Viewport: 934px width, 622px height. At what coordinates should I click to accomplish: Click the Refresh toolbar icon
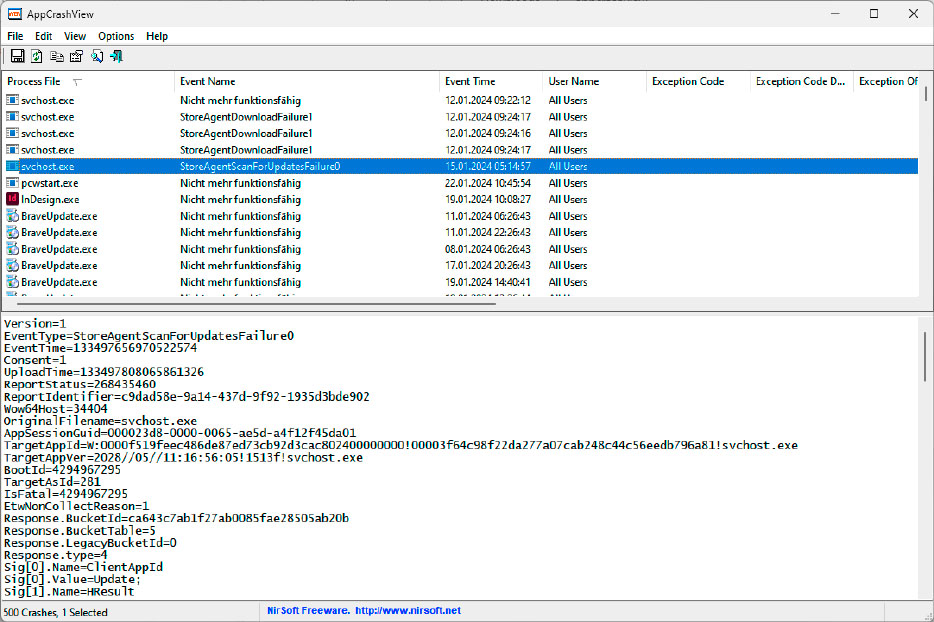[37, 56]
